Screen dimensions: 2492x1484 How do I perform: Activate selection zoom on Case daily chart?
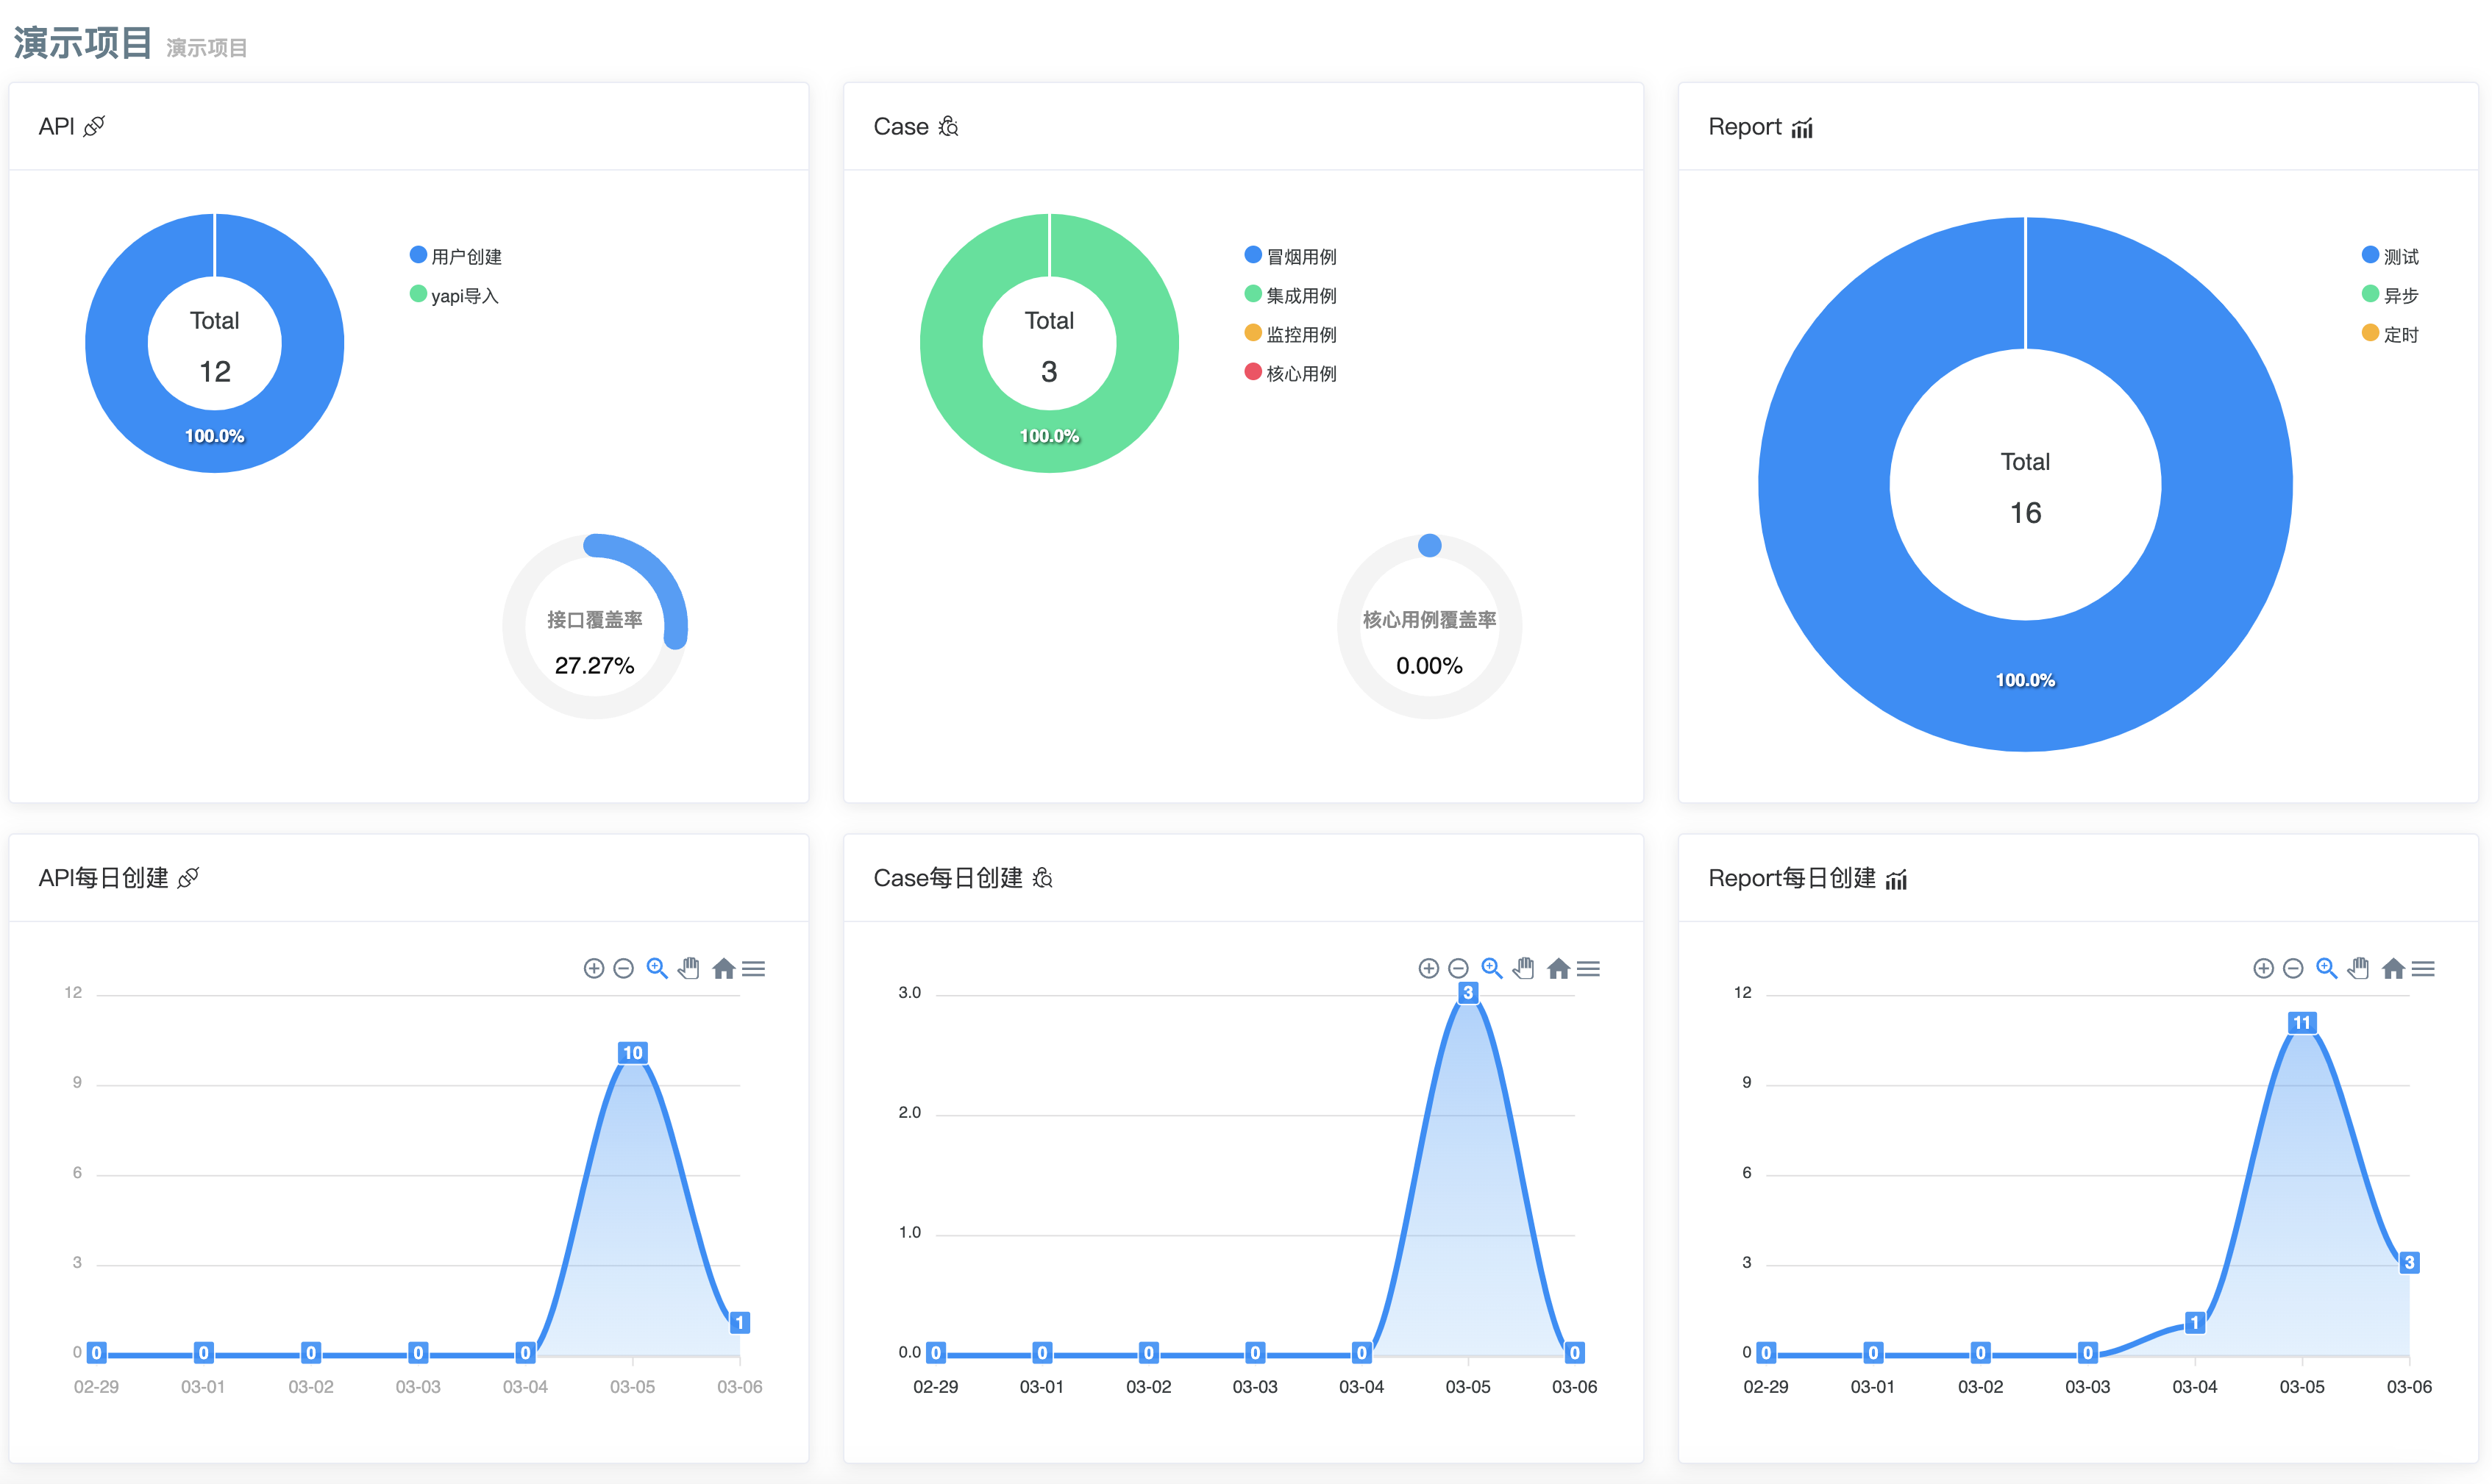1491,968
